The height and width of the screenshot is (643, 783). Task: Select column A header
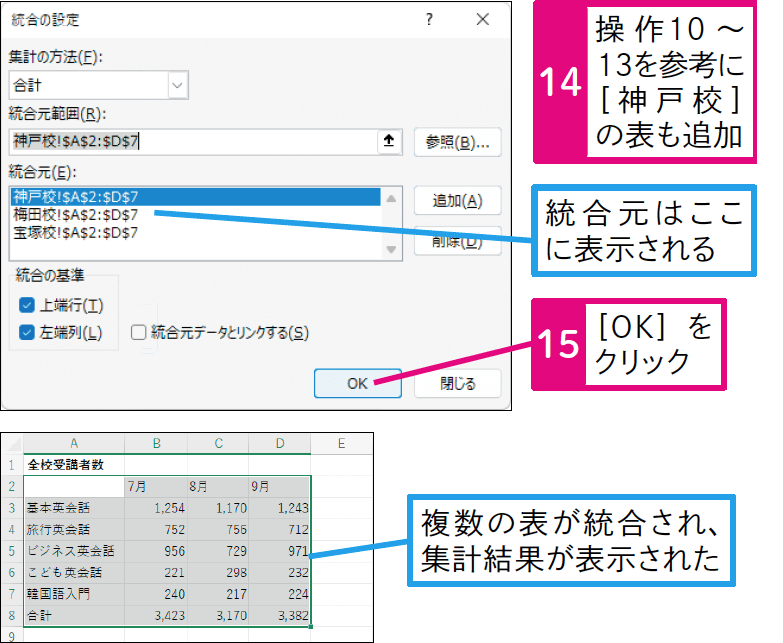tap(74, 443)
